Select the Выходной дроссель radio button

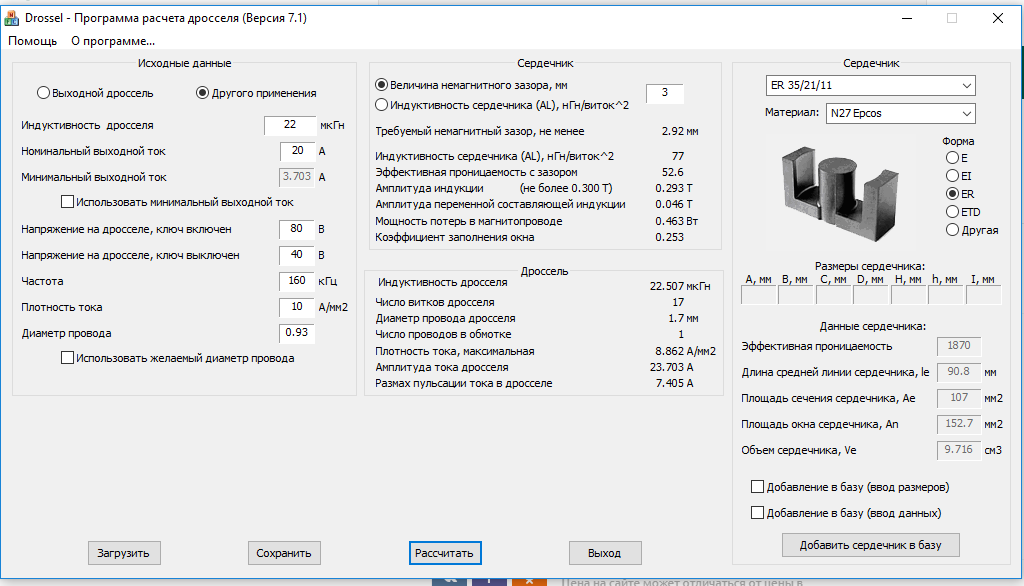[44, 93]
